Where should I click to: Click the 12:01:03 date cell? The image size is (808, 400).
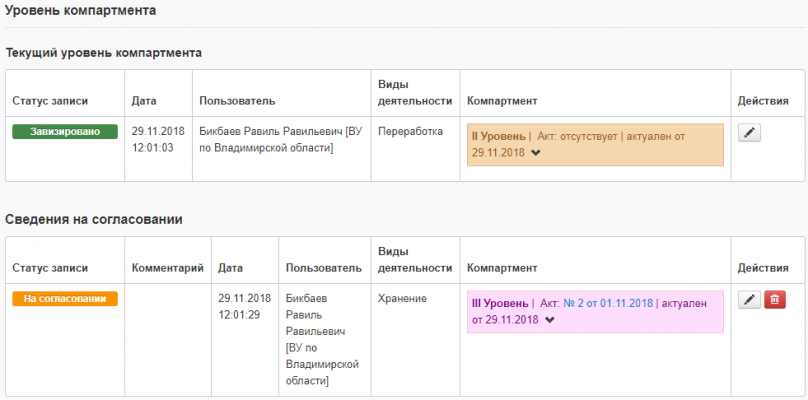pos(153,148)
